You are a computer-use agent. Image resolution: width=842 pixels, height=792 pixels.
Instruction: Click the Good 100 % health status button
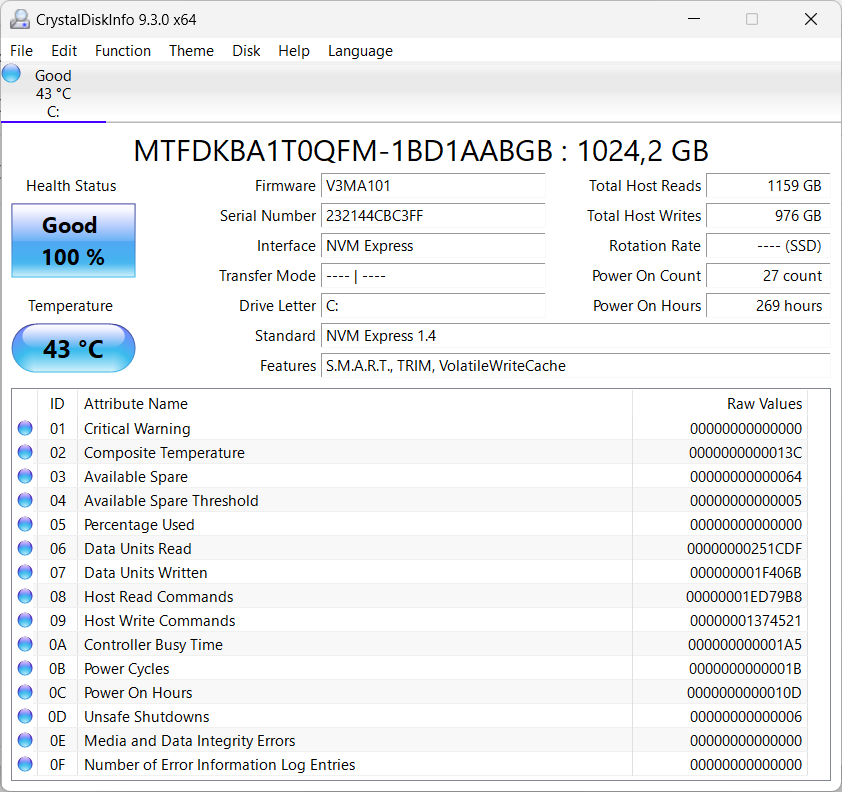click(x=73, y=241)
